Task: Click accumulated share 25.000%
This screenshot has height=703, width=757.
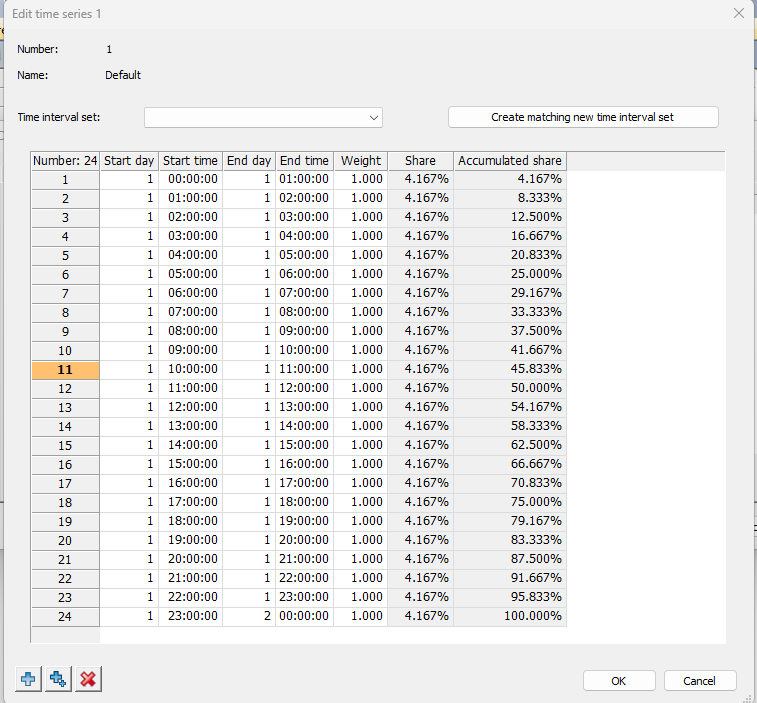Action: click(x=510, y=274)
